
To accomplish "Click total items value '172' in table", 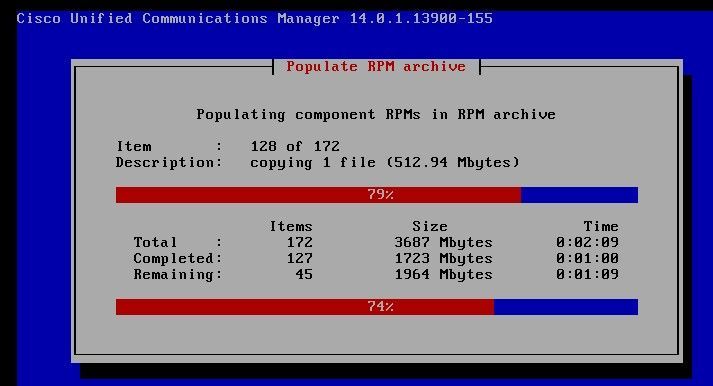I will pyautogui.click(x=300, y=242).
